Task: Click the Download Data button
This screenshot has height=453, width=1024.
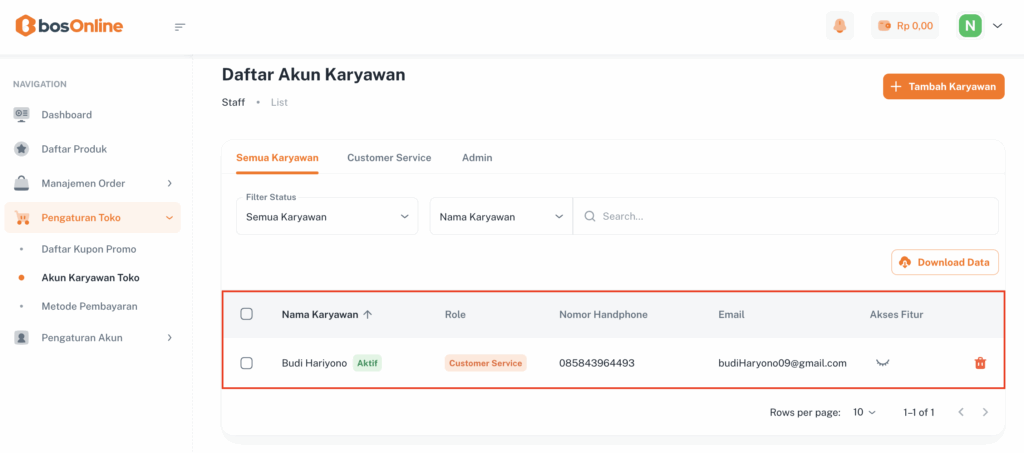Action: (x=945, y=262)
